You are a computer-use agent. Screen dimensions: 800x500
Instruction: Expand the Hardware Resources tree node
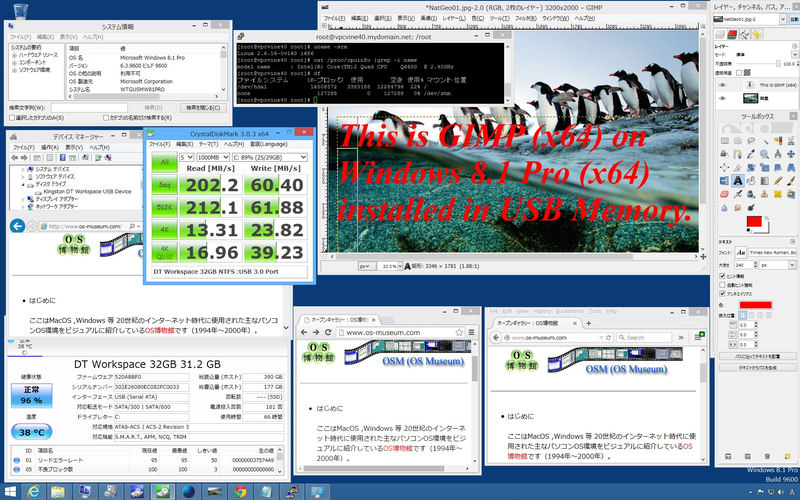click(x=14, y=55)
